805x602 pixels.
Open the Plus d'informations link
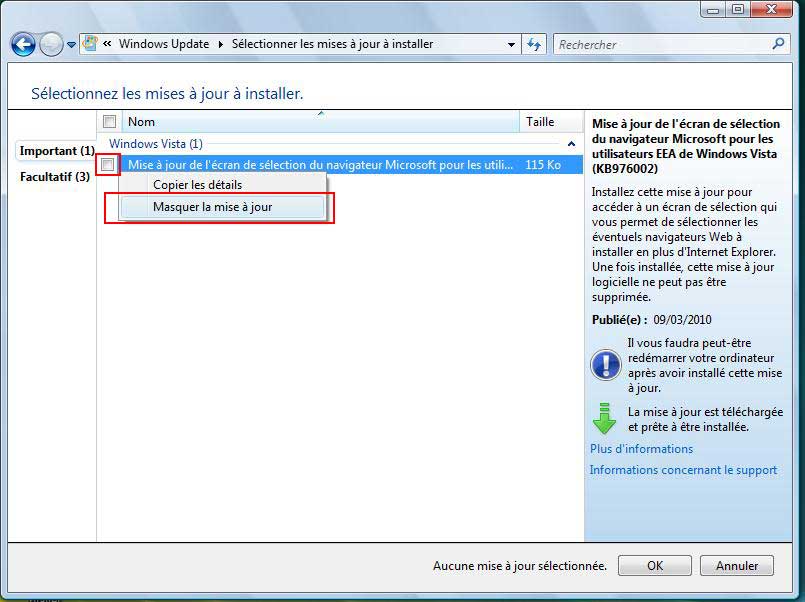[x=641, y=449]
